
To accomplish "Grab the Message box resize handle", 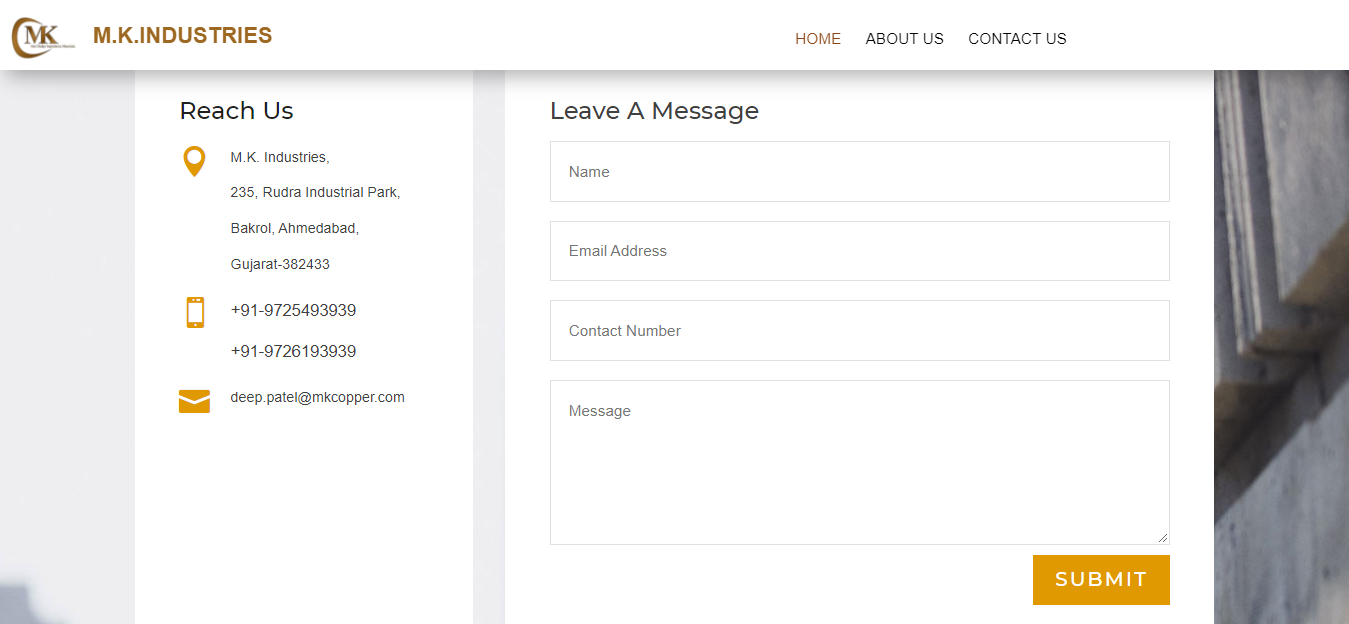I will click(1162, 537).
